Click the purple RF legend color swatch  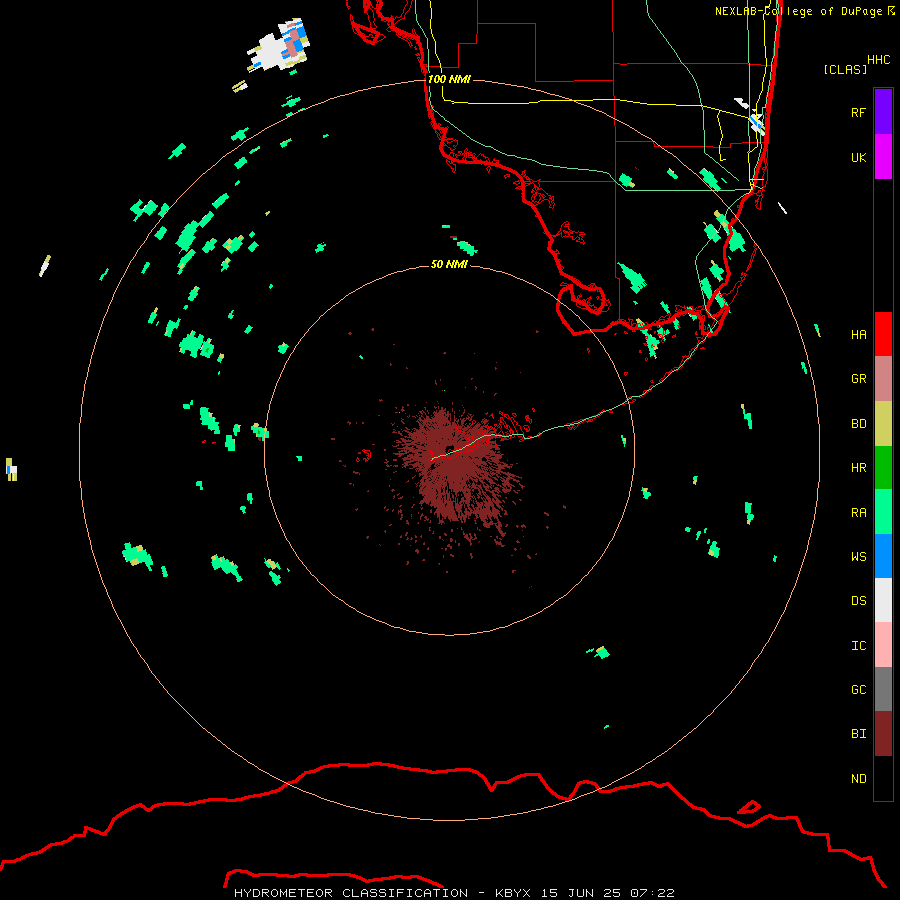[883, 112]
